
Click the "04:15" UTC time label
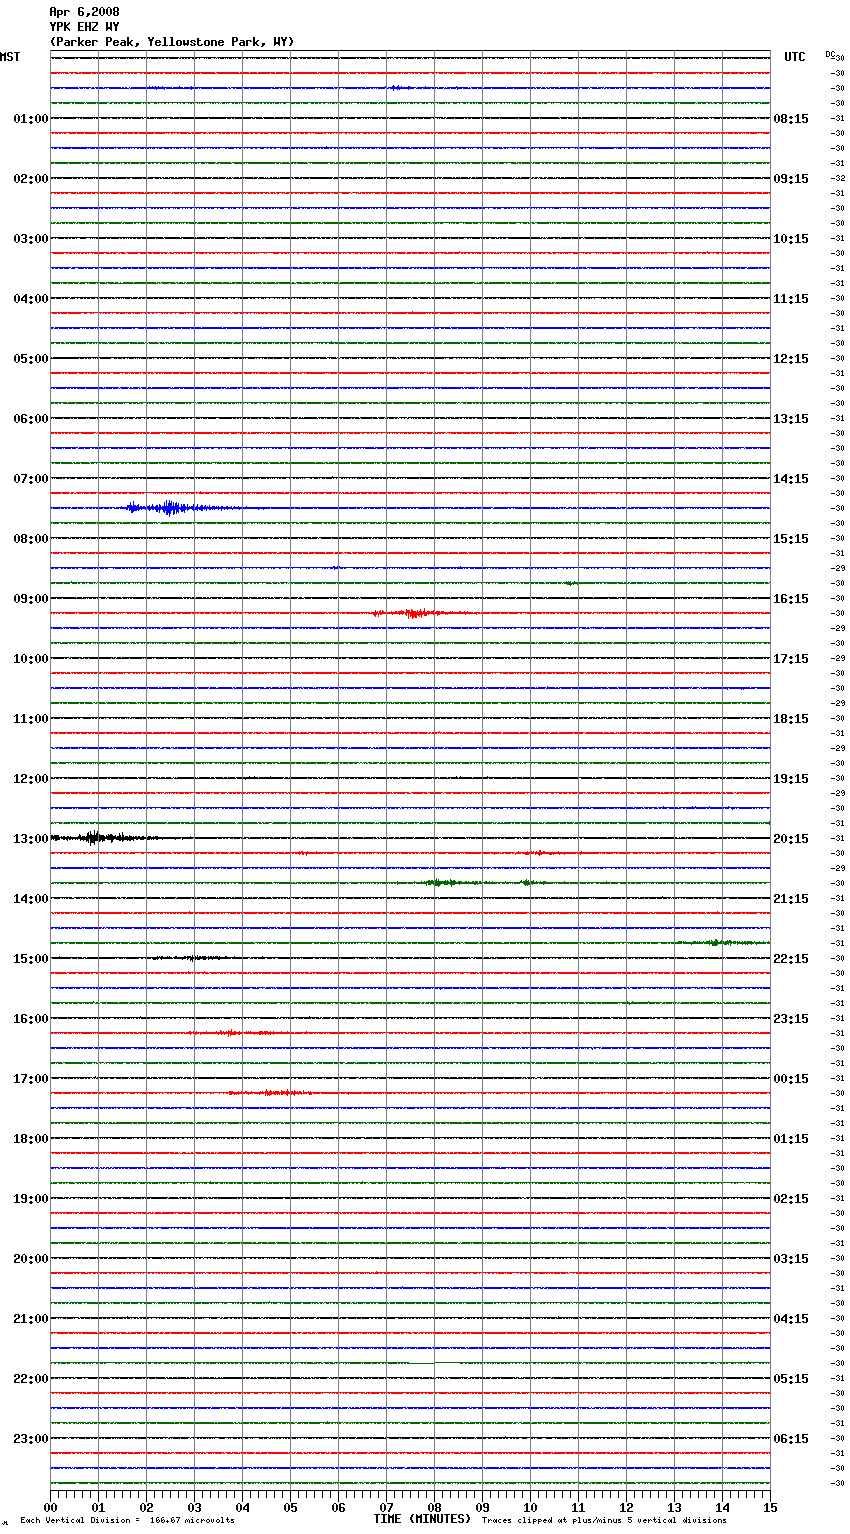[791, 1319]
